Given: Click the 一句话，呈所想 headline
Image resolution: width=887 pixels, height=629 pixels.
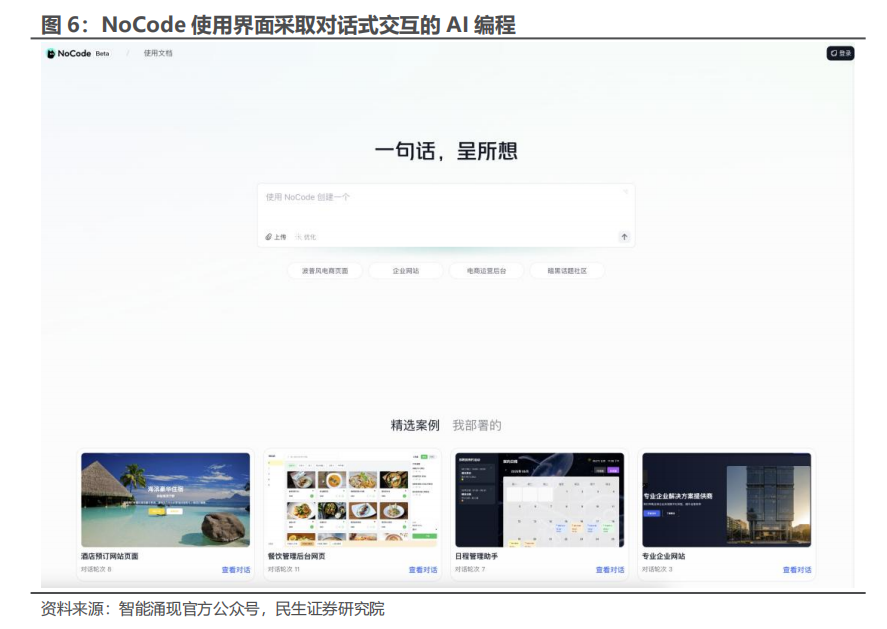Looking at the screenshot, I should 446,151.
